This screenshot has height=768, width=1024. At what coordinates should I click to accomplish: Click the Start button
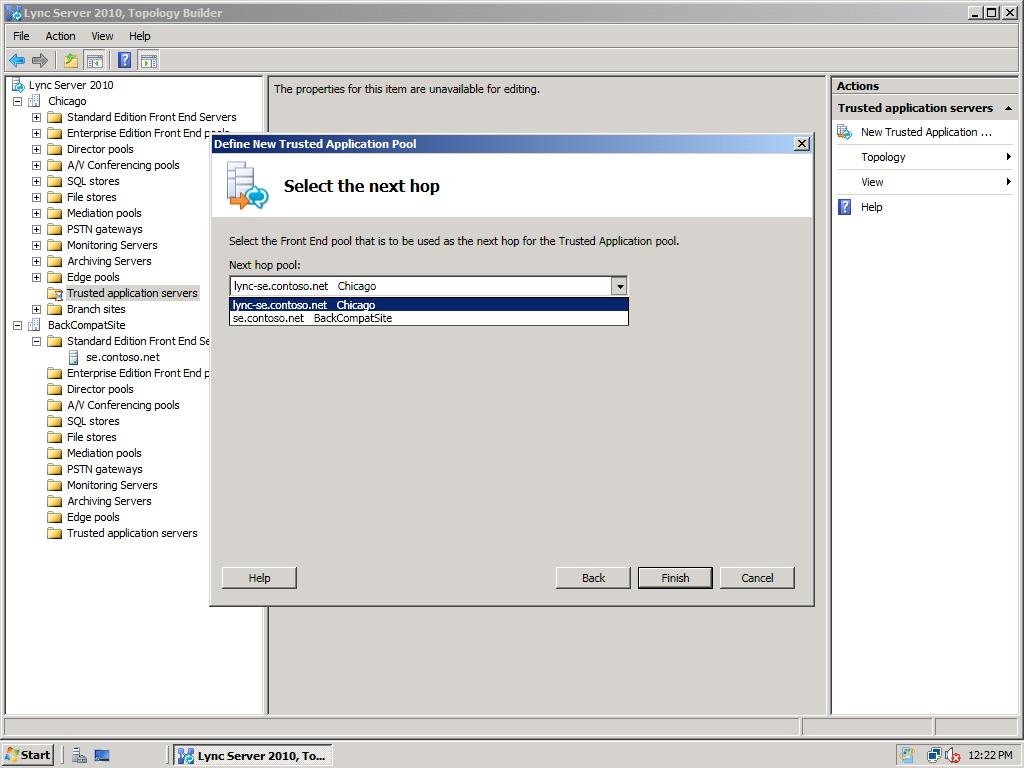point(27,756)
